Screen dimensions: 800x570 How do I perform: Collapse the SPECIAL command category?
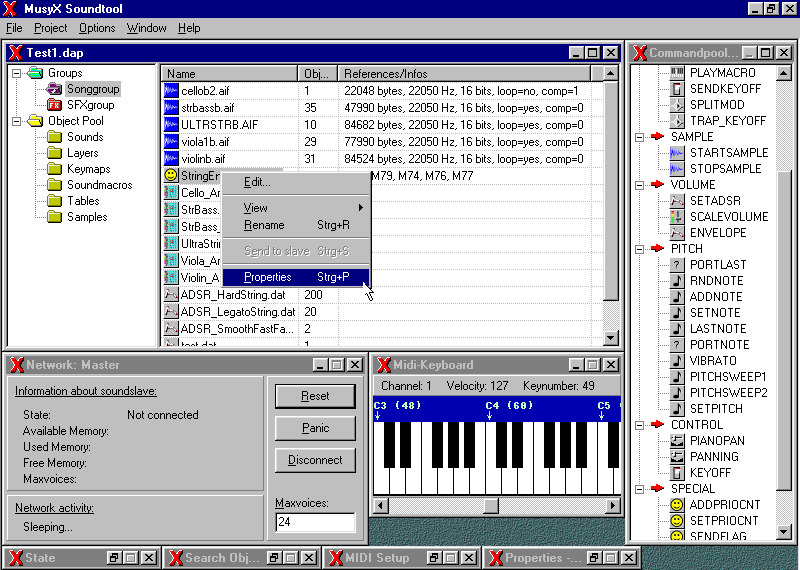[639, 489]
